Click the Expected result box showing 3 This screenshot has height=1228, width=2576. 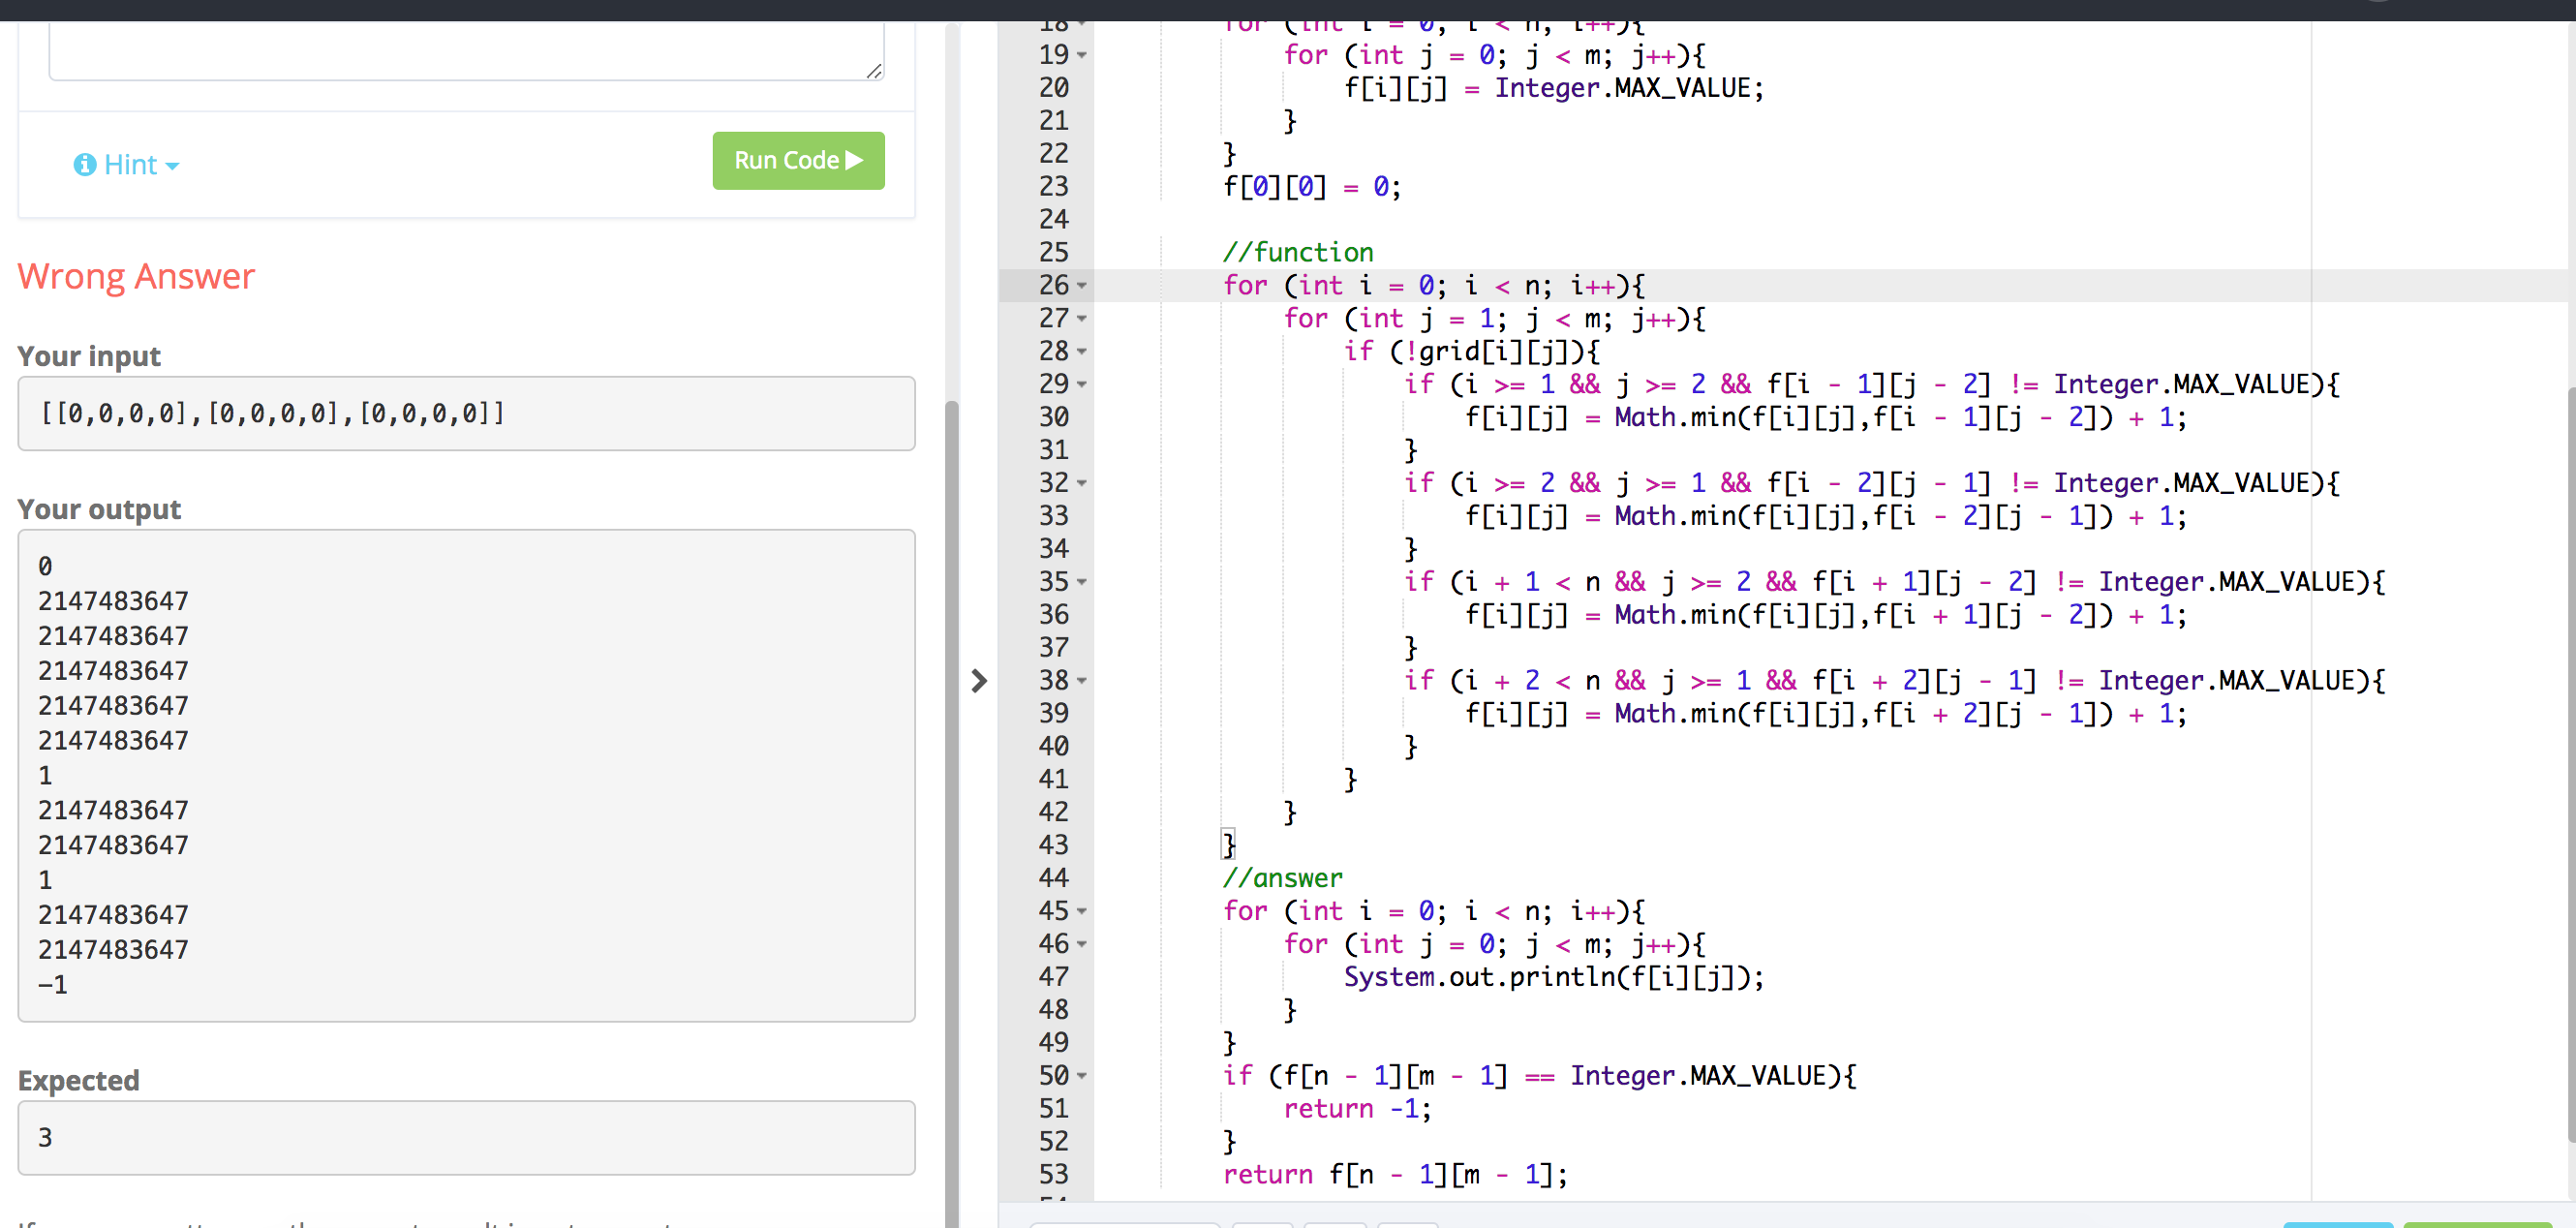pyautogui.click(x=466, y=1137)
